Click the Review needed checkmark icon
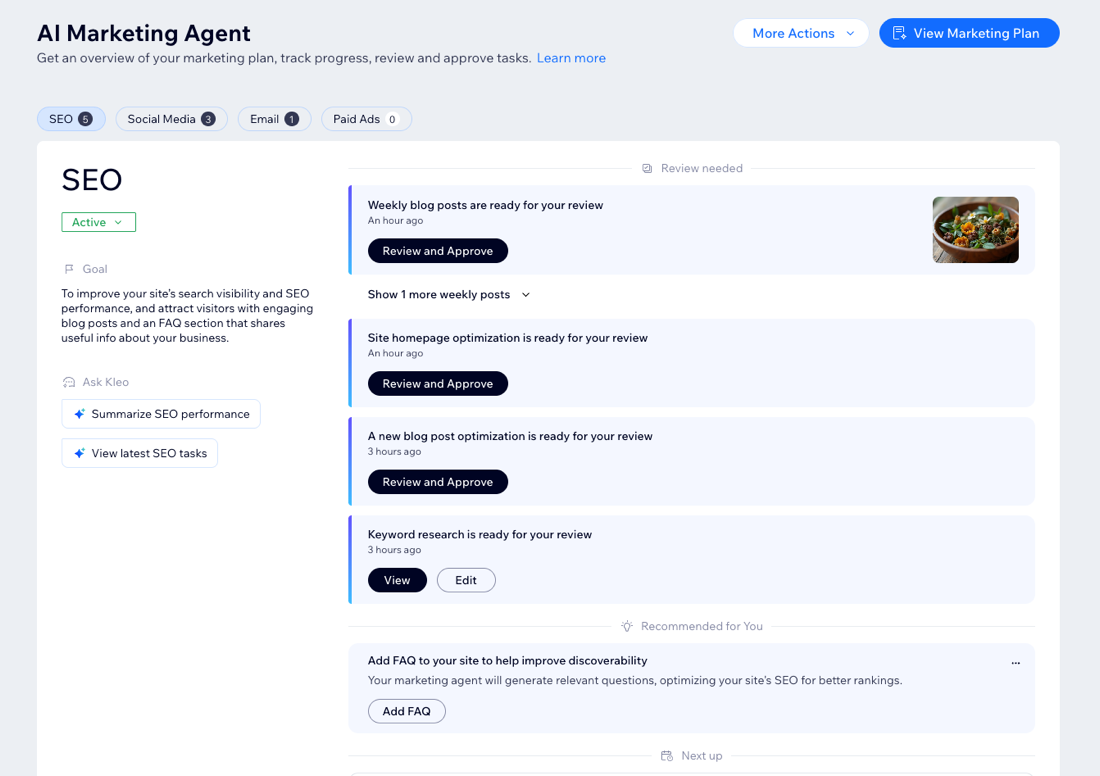The width and height of the screenshot is (1100, 776). (648, 168)
